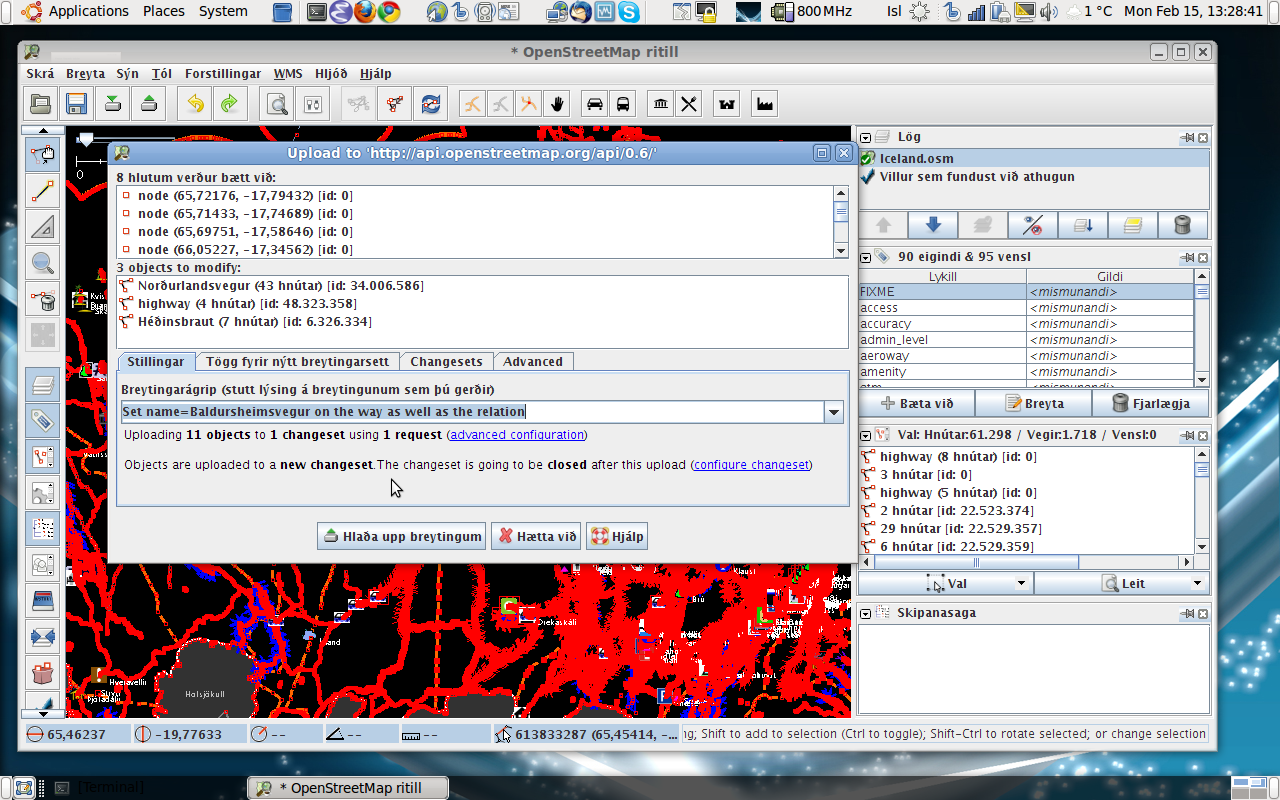Select the Draw nodes tool
Viewport: 1280px width, 800px height.
coord(42,191)
